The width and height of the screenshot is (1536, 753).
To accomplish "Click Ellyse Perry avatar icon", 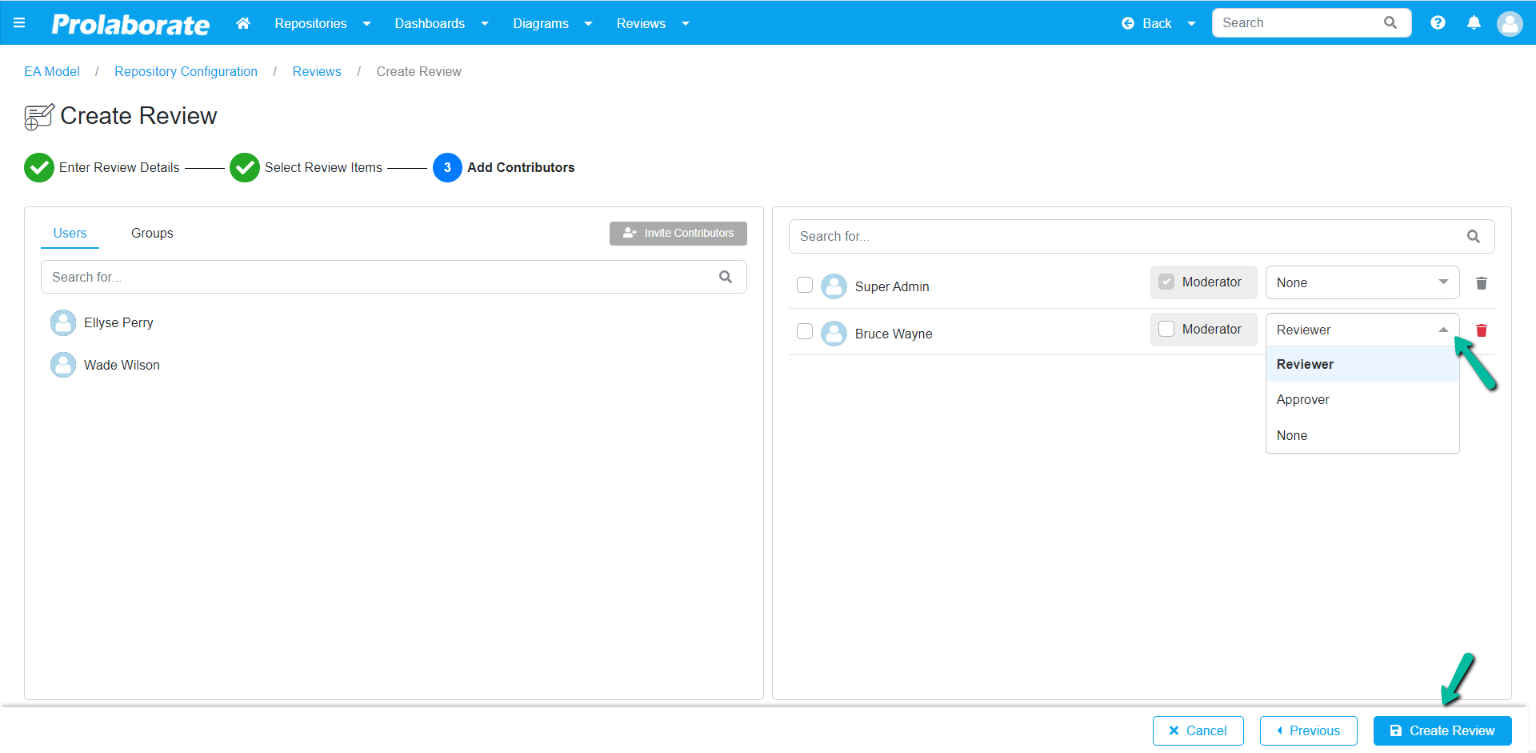I will (x=63, y=322).
